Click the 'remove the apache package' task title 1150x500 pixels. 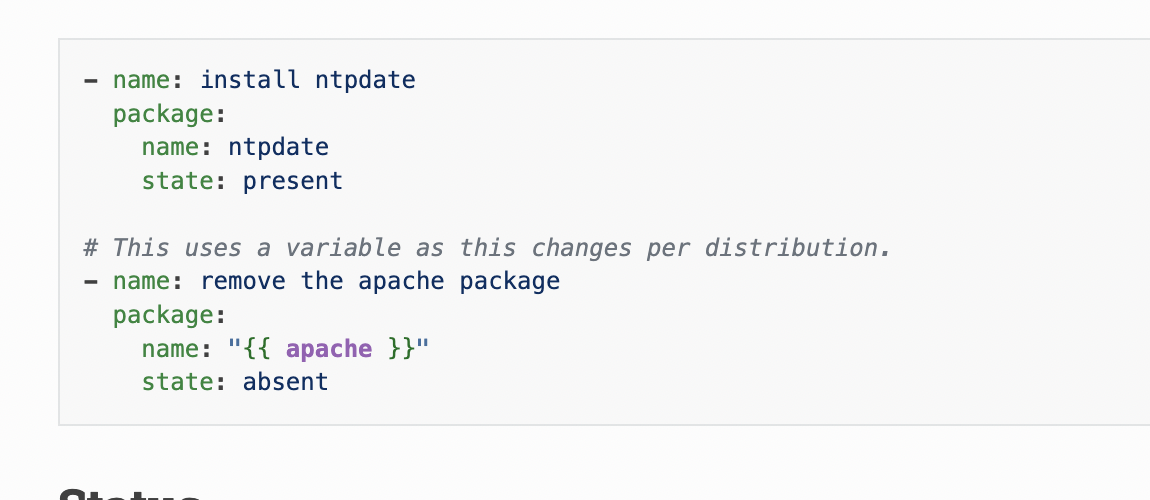(380, 281)
